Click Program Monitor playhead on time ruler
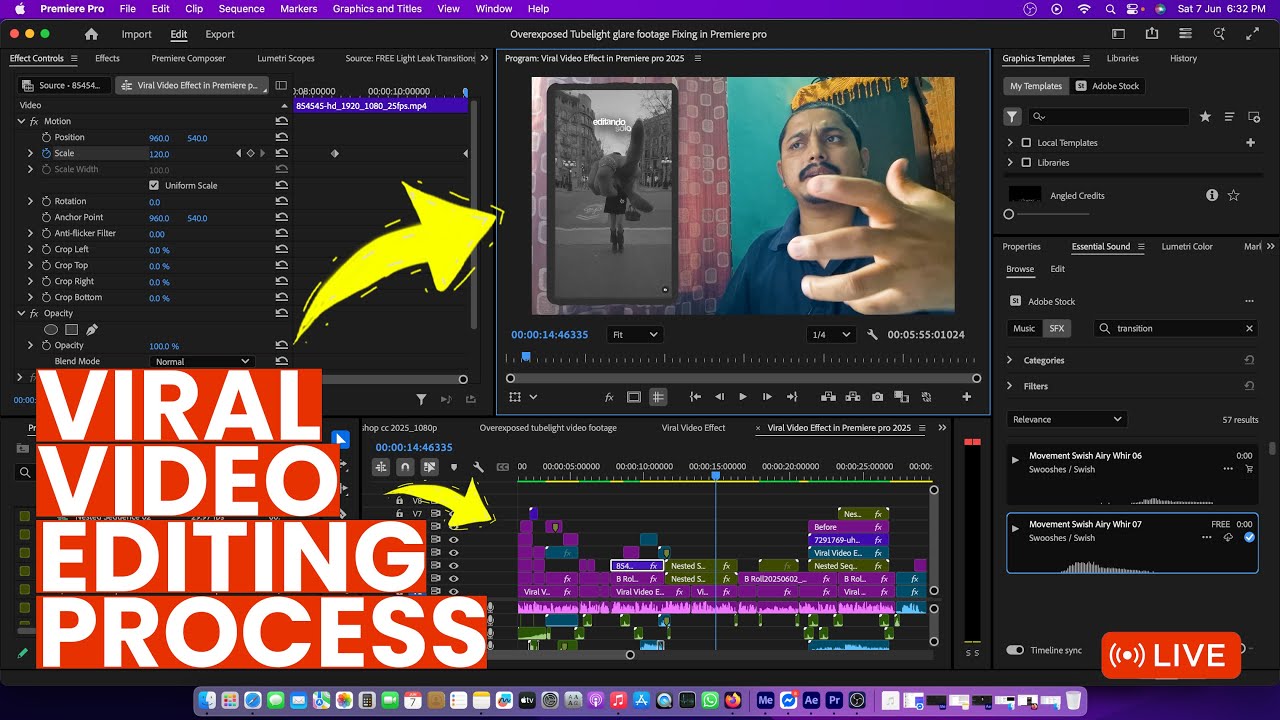Viewport: 1280px width, 720px height. tap(526, 356)
